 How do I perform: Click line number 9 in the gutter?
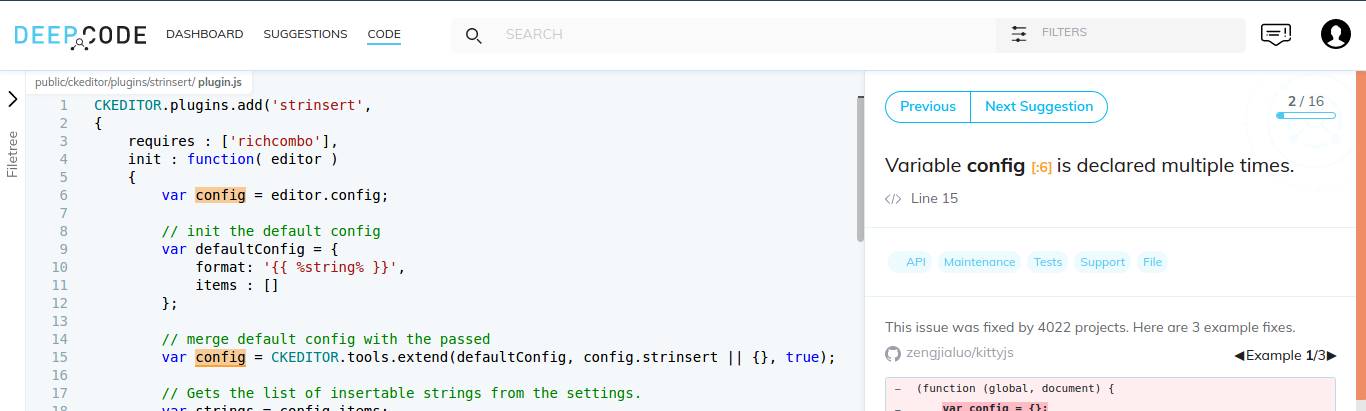(x=63, y=249)
